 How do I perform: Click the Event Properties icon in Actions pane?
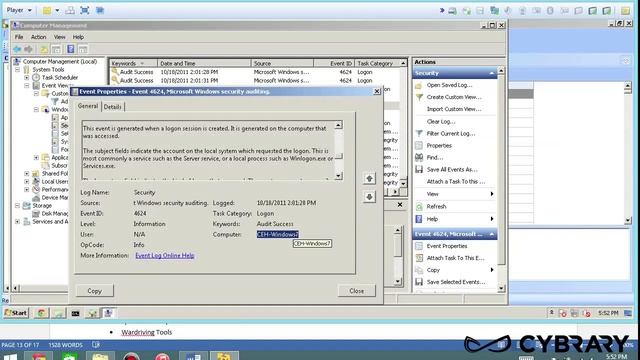[x=419, y=246]
